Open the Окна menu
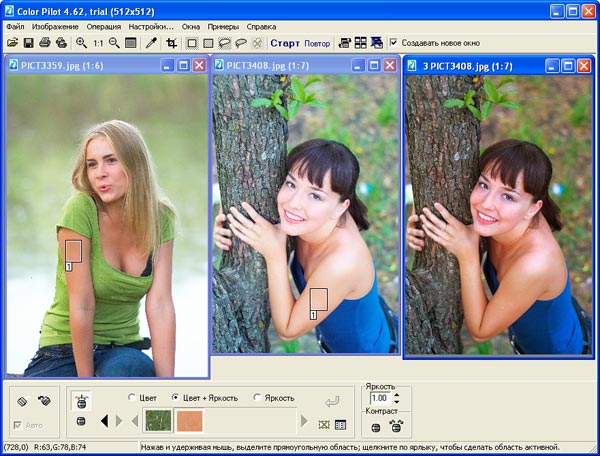The image size is (600, 456). [191, 27]
